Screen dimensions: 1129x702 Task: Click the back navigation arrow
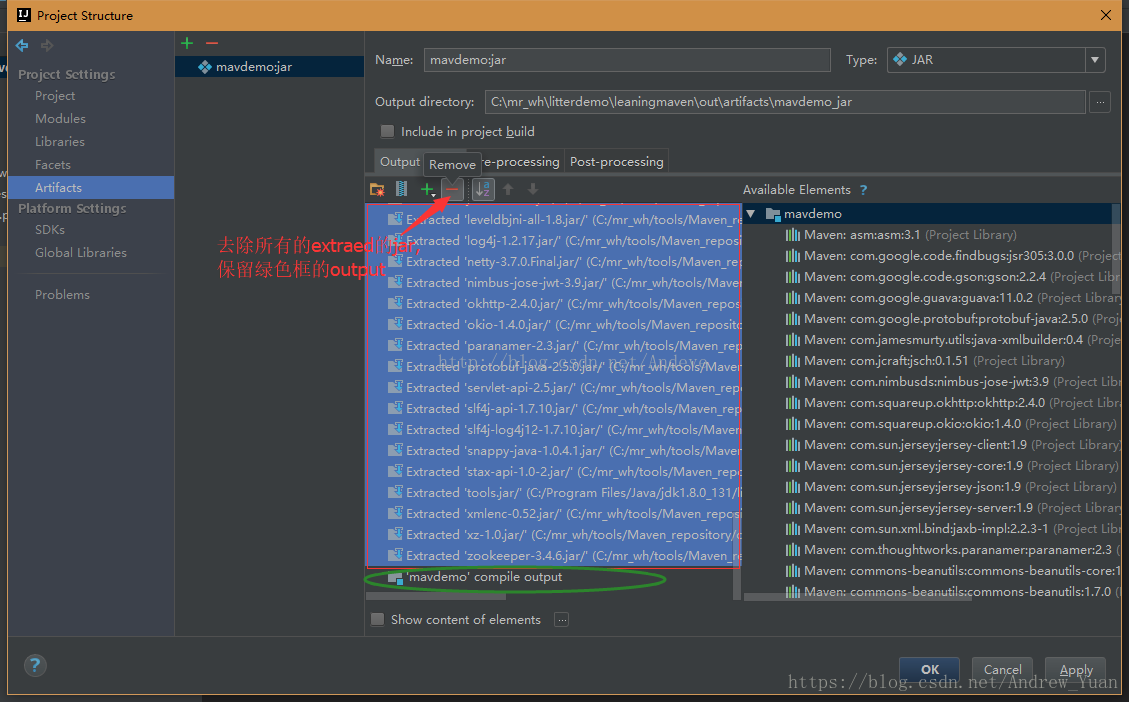[x=22, y=45]
